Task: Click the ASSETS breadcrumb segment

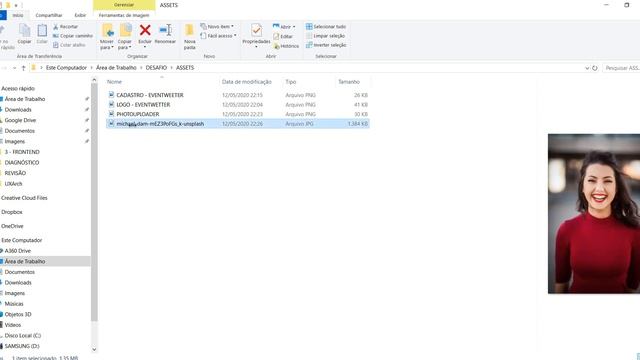Action: pos(184,68)
